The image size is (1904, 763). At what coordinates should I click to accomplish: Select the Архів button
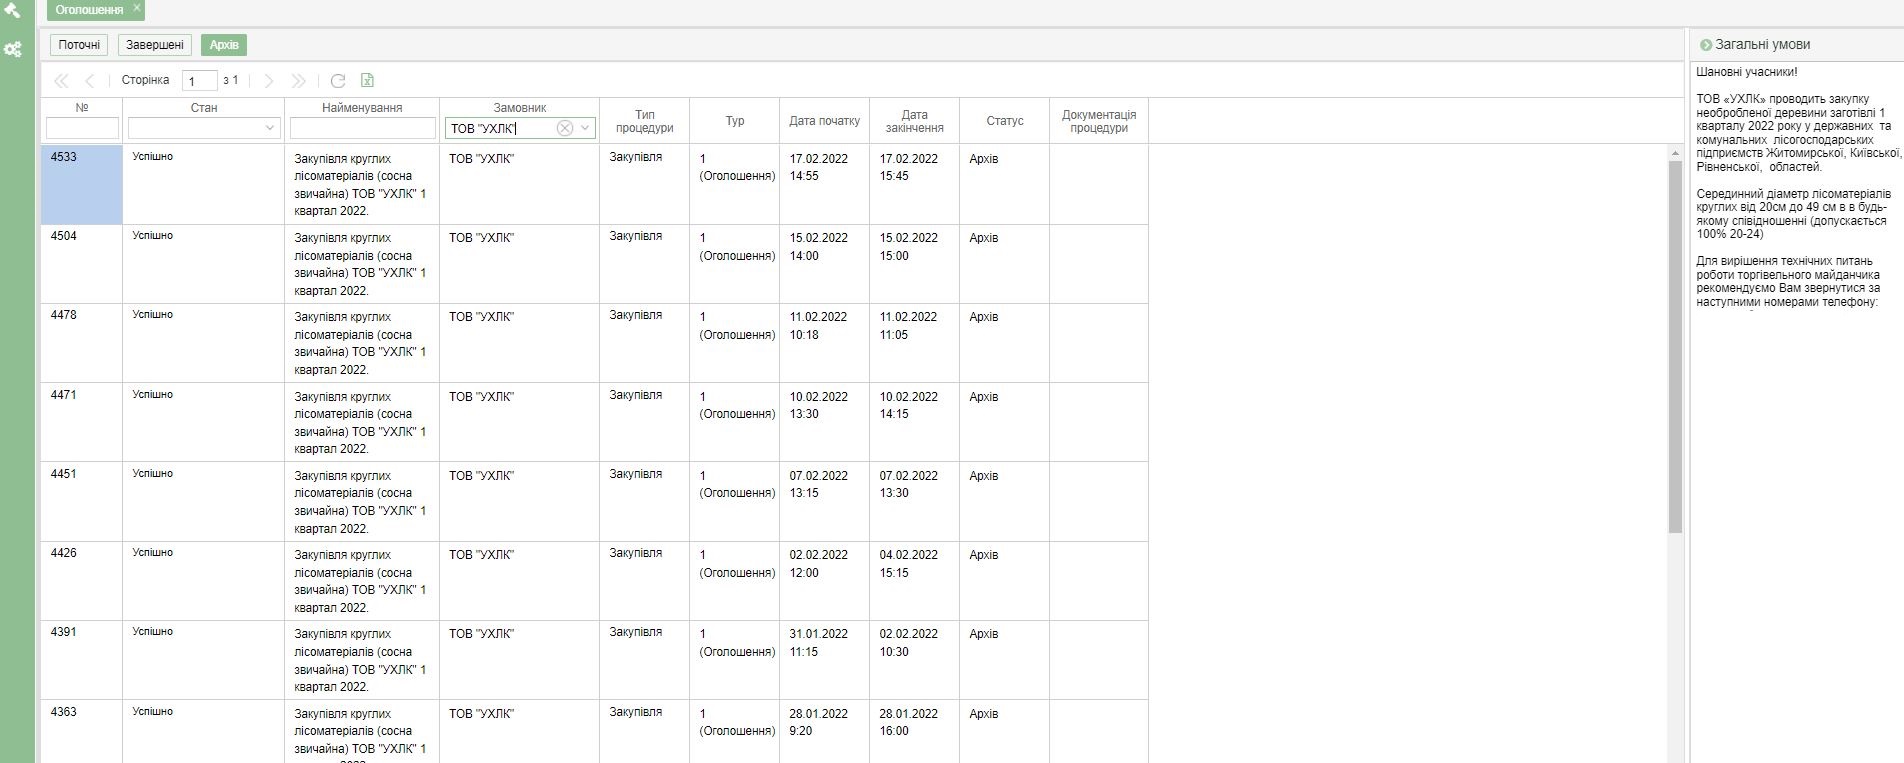tap(224, 45)
